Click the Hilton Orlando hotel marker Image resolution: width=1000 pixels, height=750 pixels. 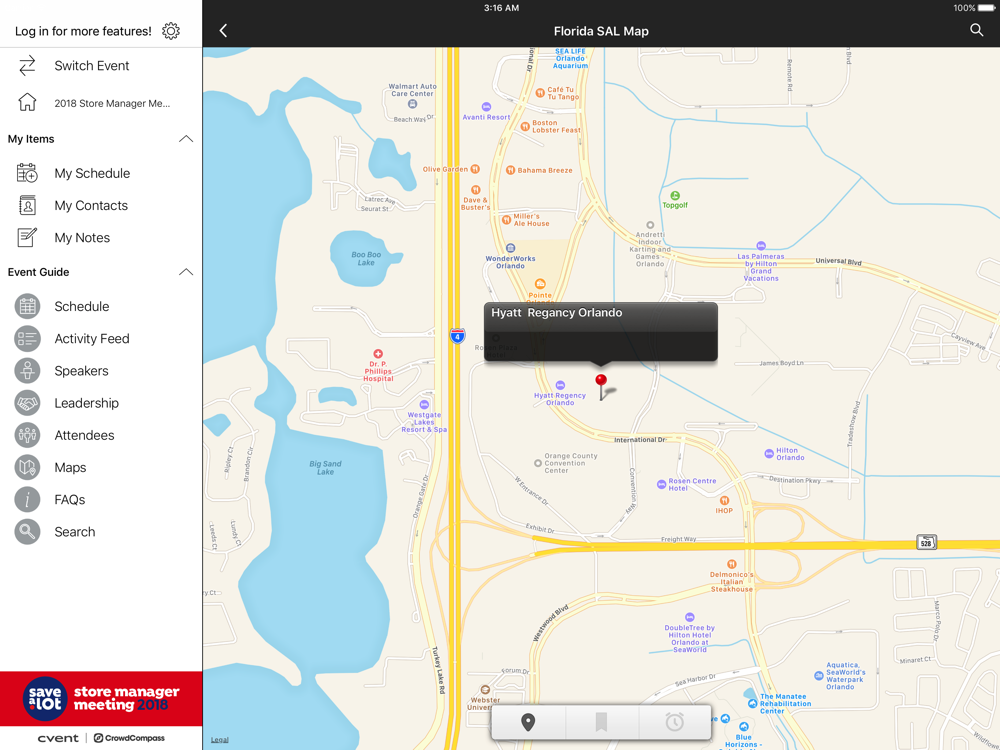[768, 454]
